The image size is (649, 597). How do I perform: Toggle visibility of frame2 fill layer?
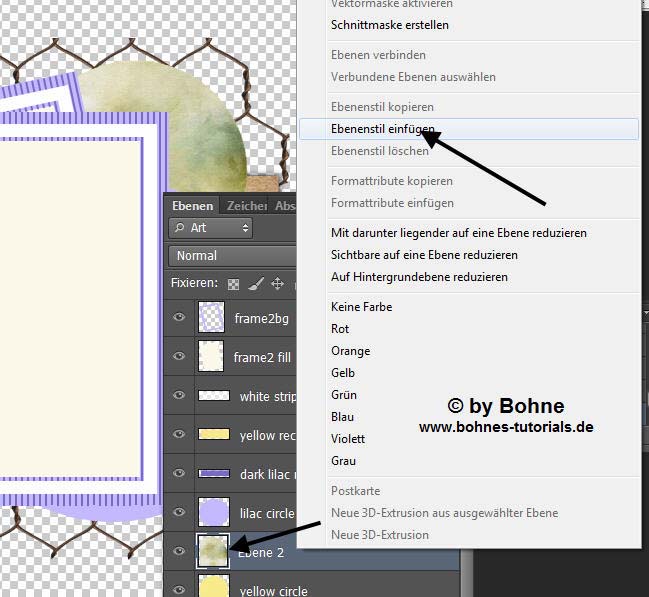[180, 357]
